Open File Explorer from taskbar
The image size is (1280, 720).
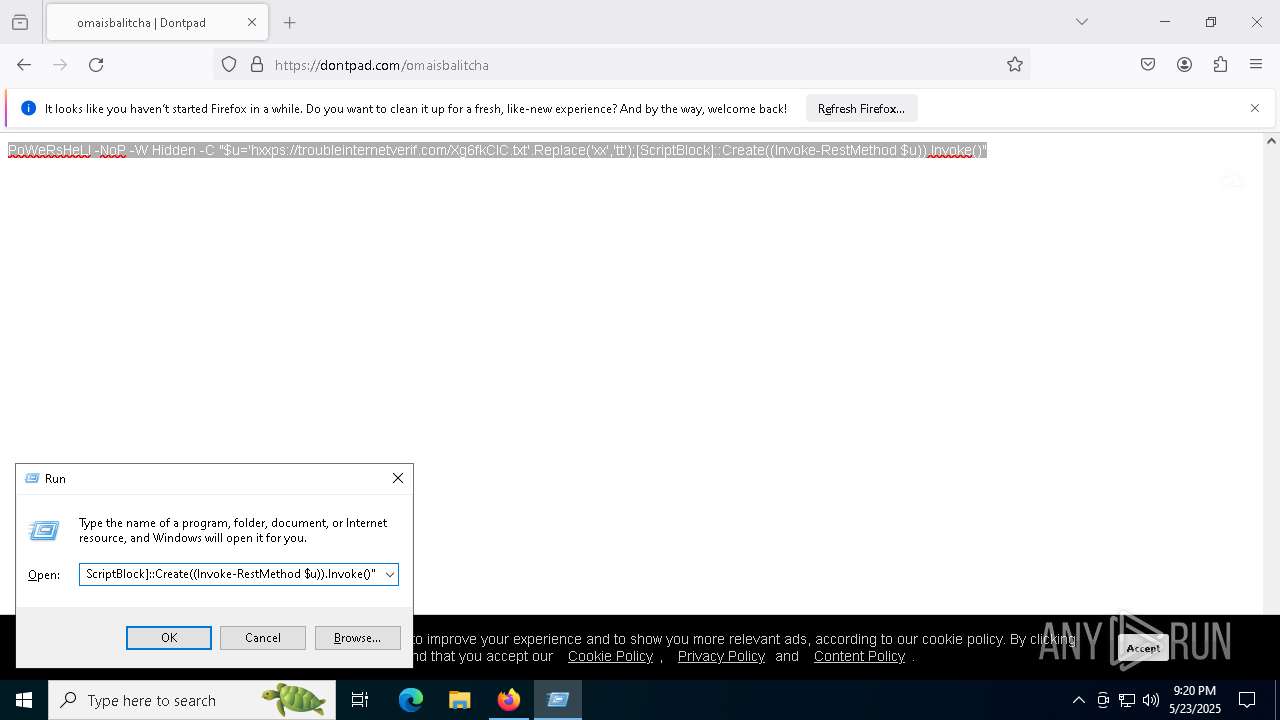pos(459,700)
